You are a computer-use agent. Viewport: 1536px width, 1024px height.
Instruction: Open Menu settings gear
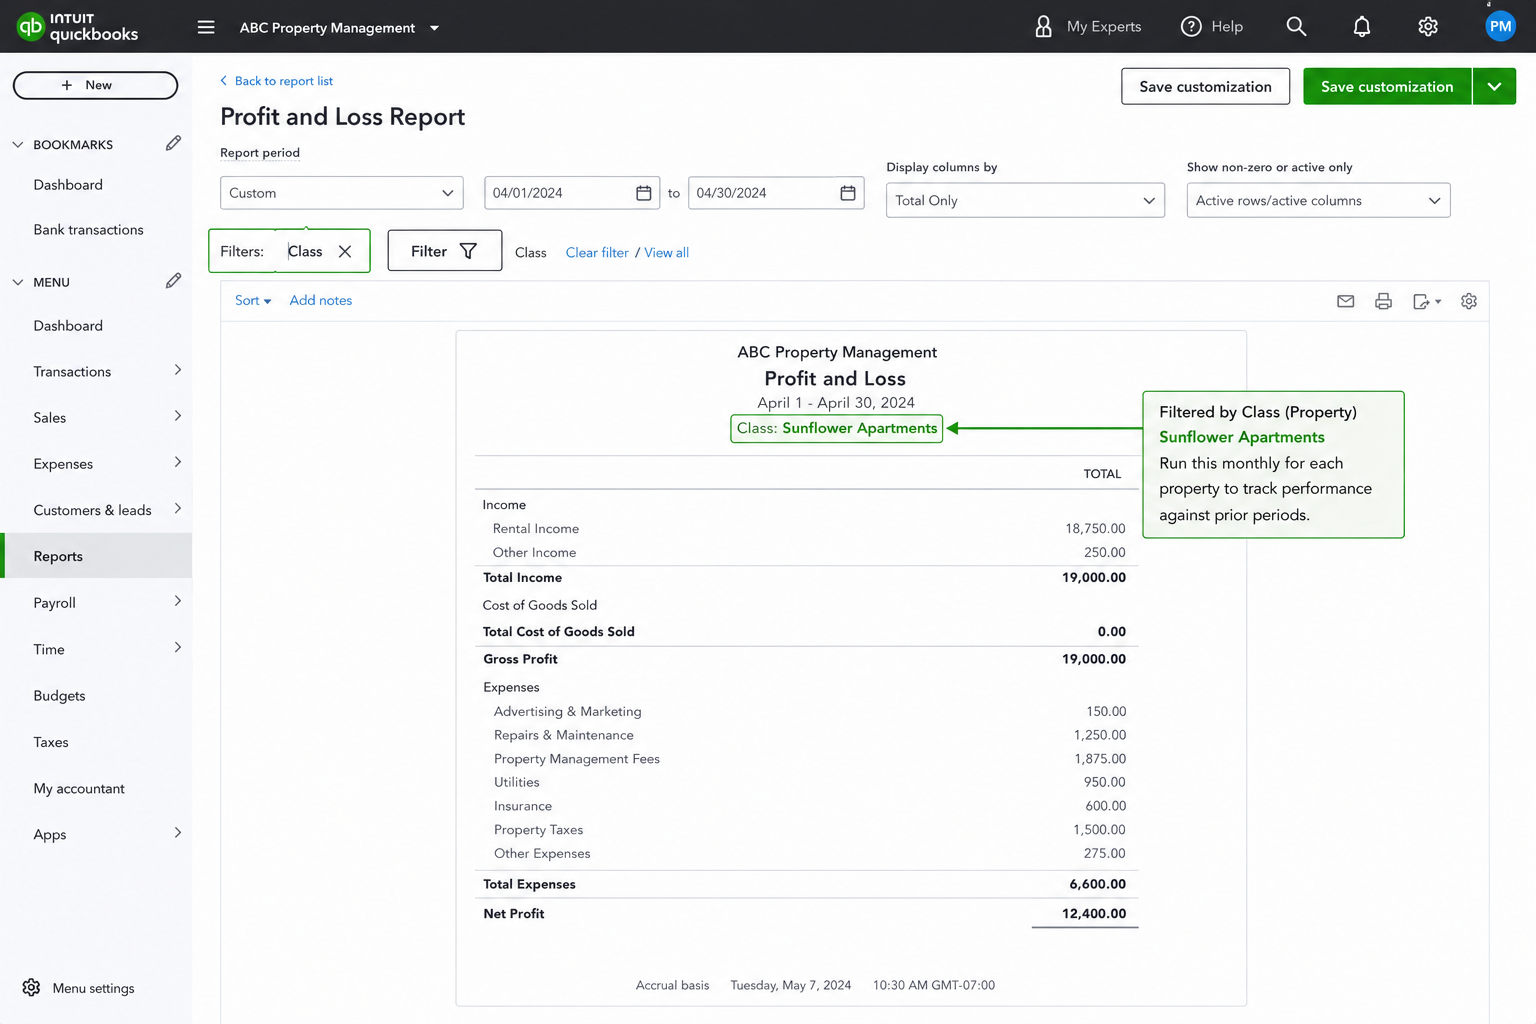(x=32, y=988)
